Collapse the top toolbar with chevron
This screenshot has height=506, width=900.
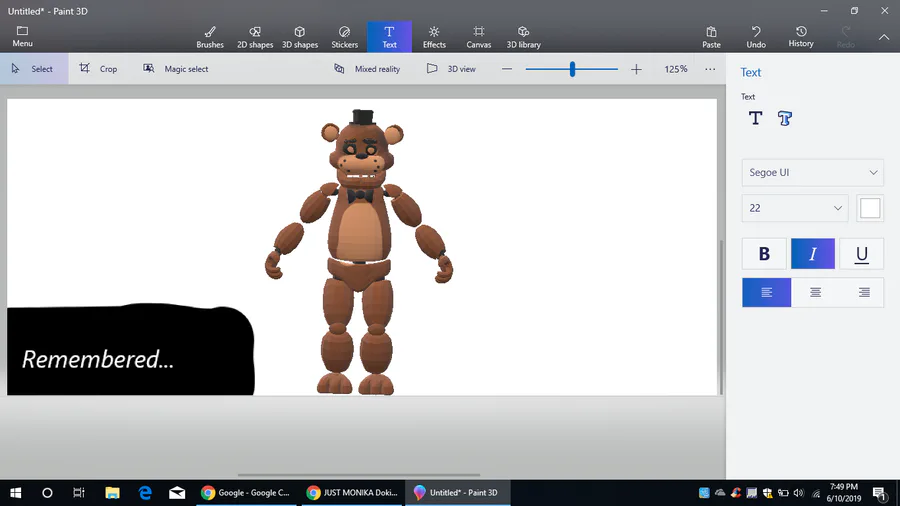[884, 37]
